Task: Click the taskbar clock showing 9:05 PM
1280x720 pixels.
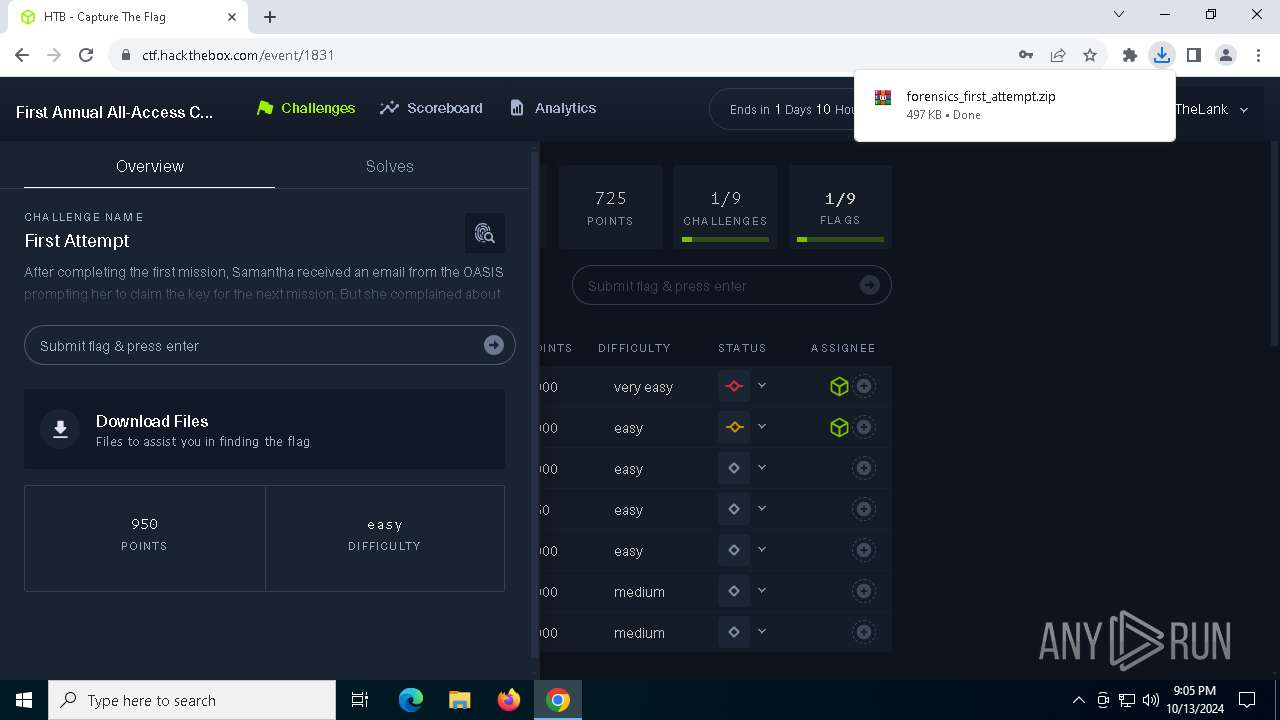Action: coord(1194,700)
